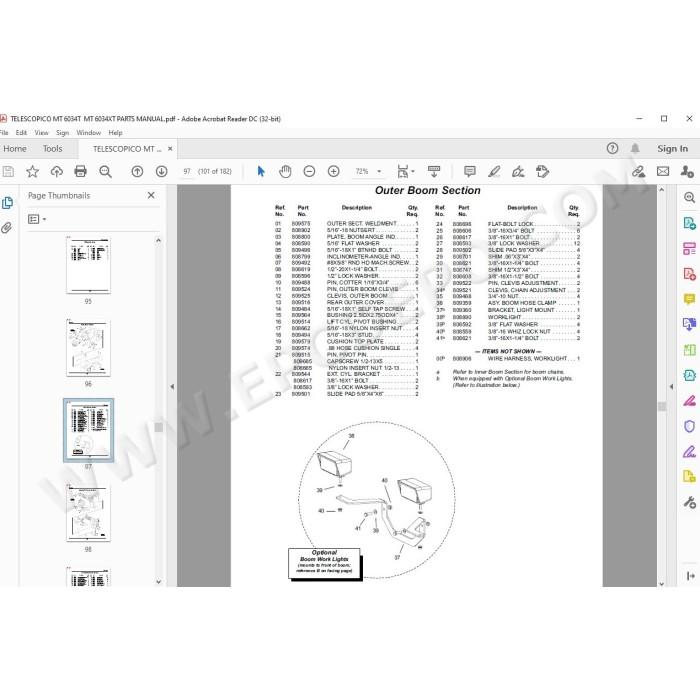Open the thumbnail options dropdown menu

[x=37, y=219]
